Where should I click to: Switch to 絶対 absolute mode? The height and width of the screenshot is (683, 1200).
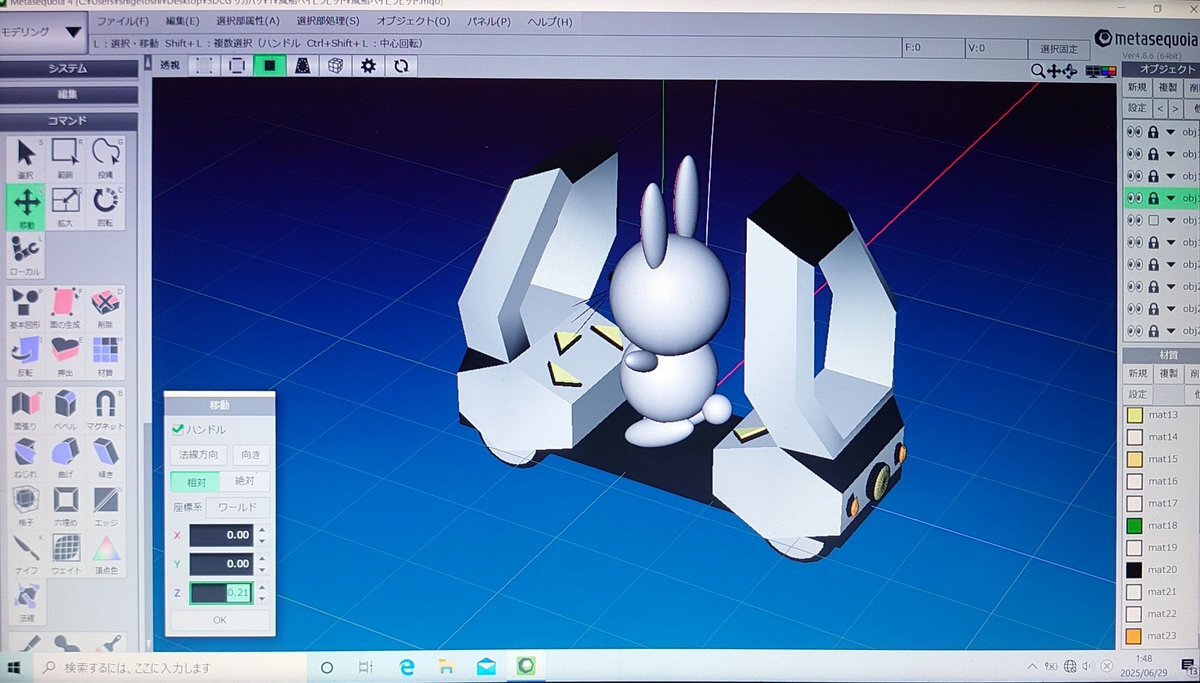[x=245, y=481]
